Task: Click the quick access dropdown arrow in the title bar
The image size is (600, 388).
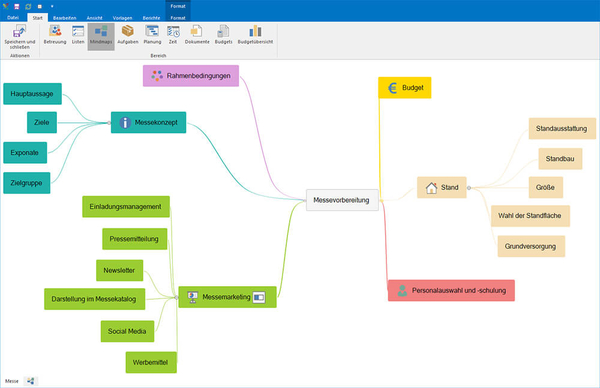Action: click(52, 6)
